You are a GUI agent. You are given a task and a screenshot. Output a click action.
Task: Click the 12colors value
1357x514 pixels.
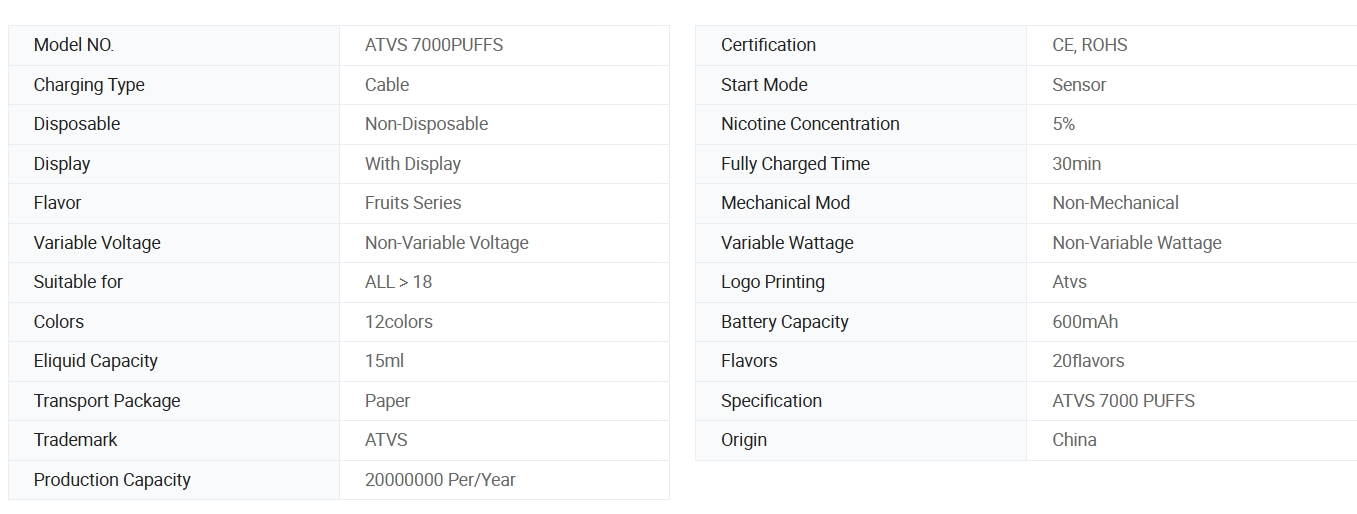[398, 322]
